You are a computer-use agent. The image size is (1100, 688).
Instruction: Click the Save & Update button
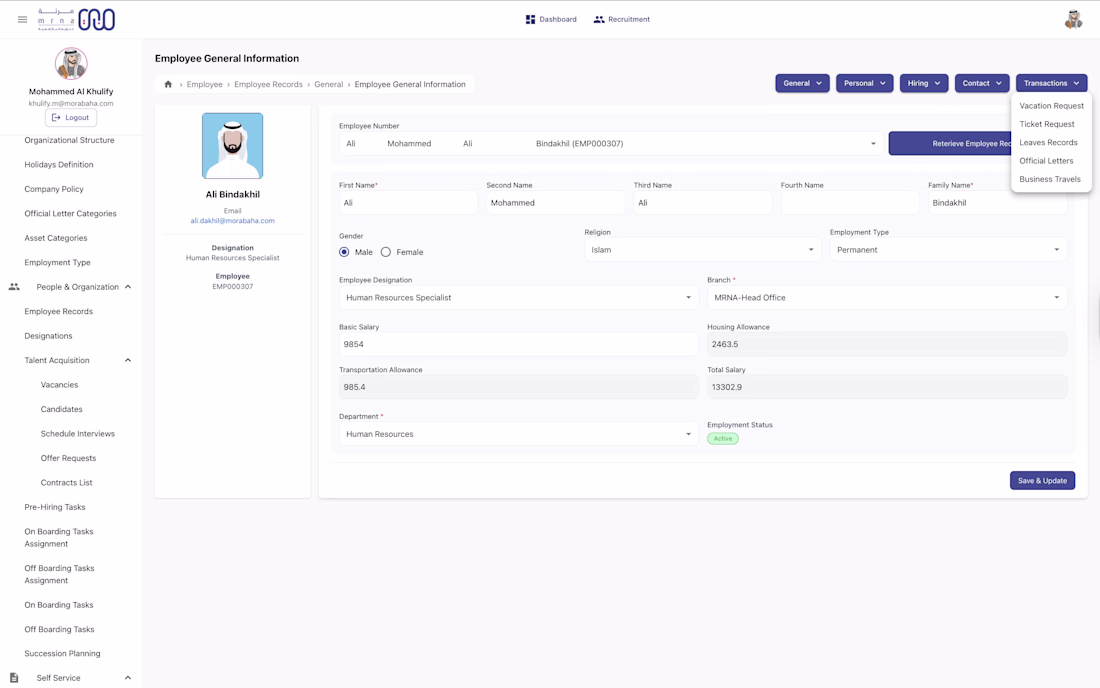[1042, 480]
